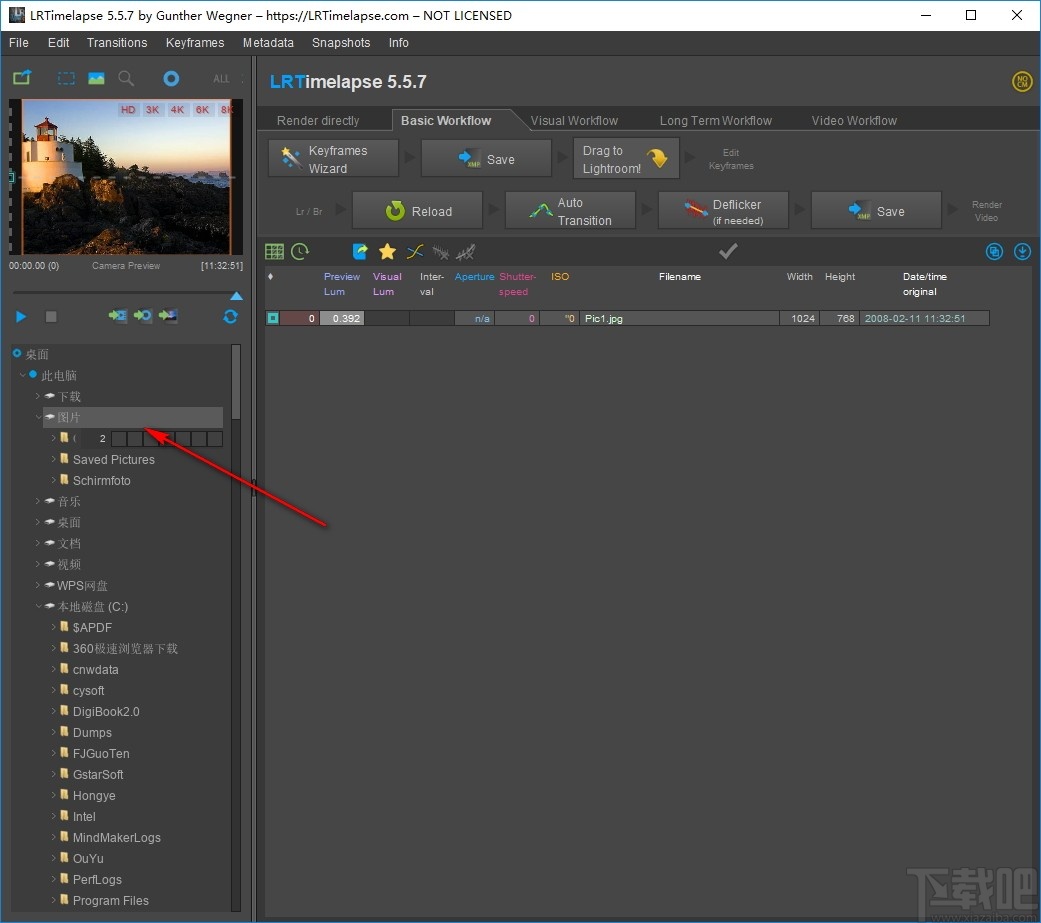Open the File menu
Image resolution: width=1041 pixels, height=923 pixels.
(x=19, y=42)
